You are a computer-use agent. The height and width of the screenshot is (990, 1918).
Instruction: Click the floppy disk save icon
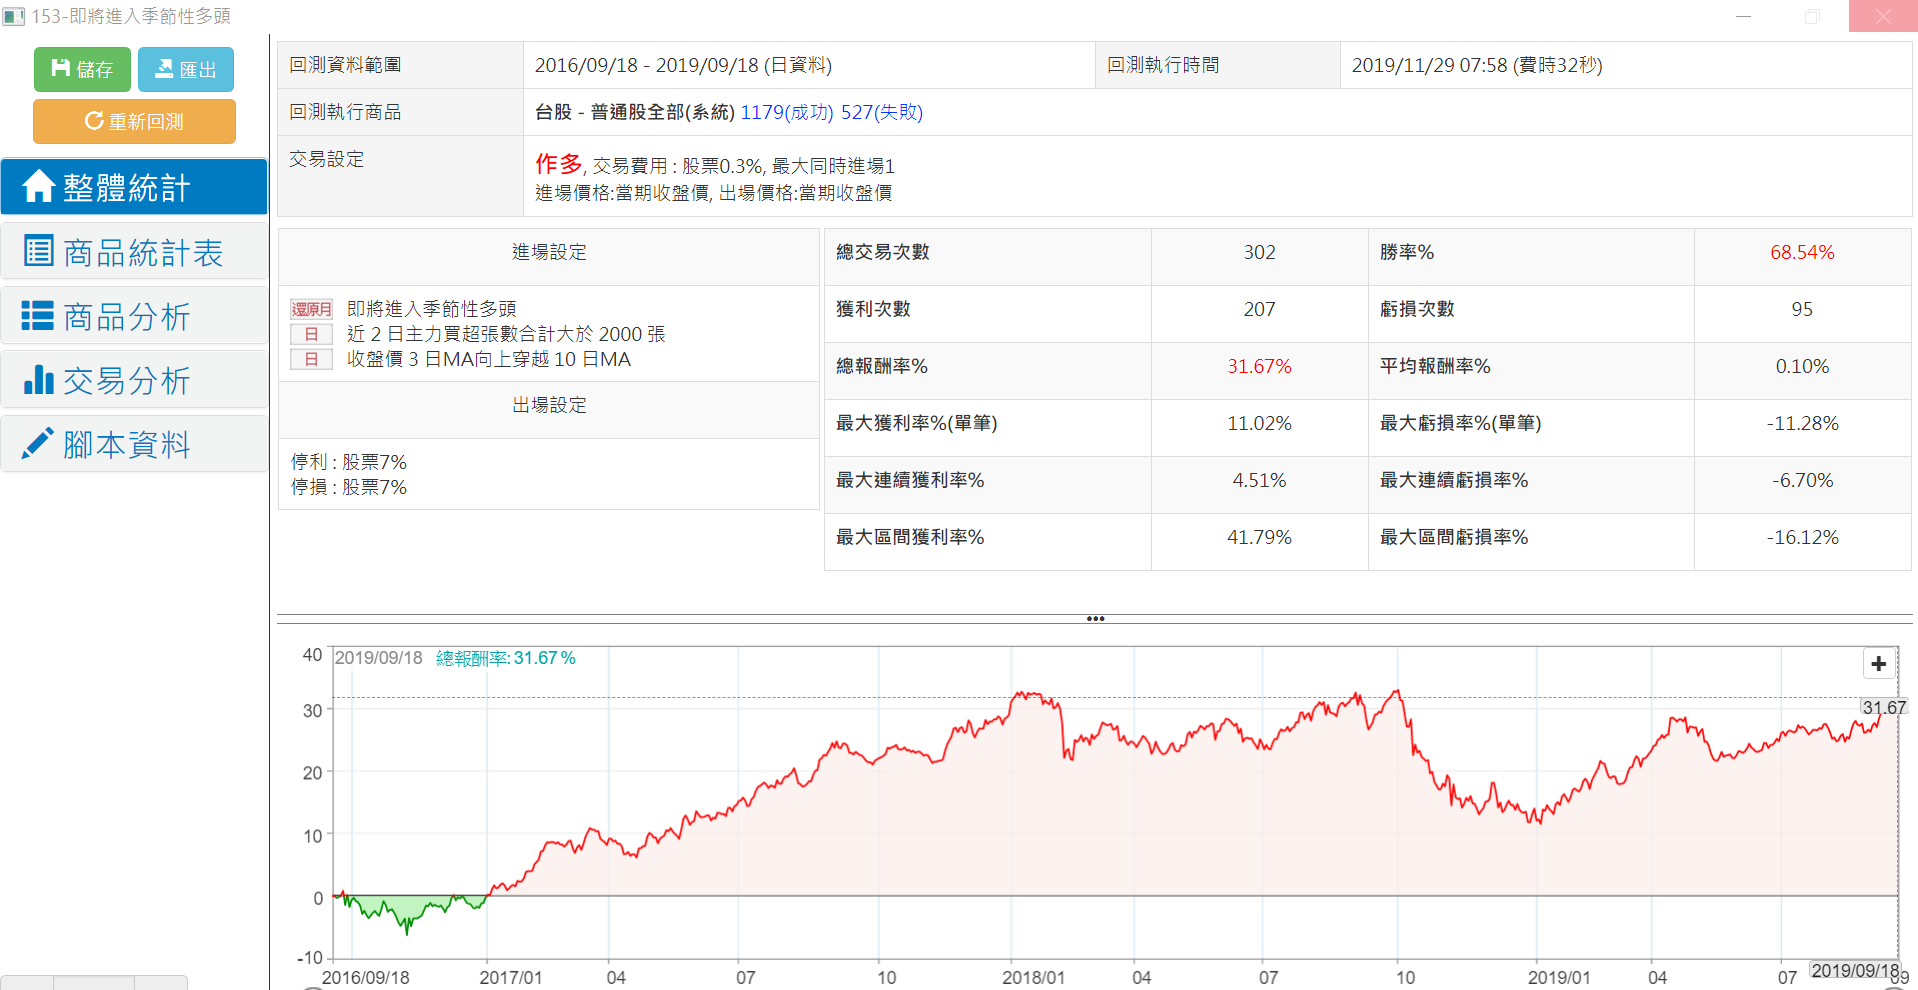(61, 68)
